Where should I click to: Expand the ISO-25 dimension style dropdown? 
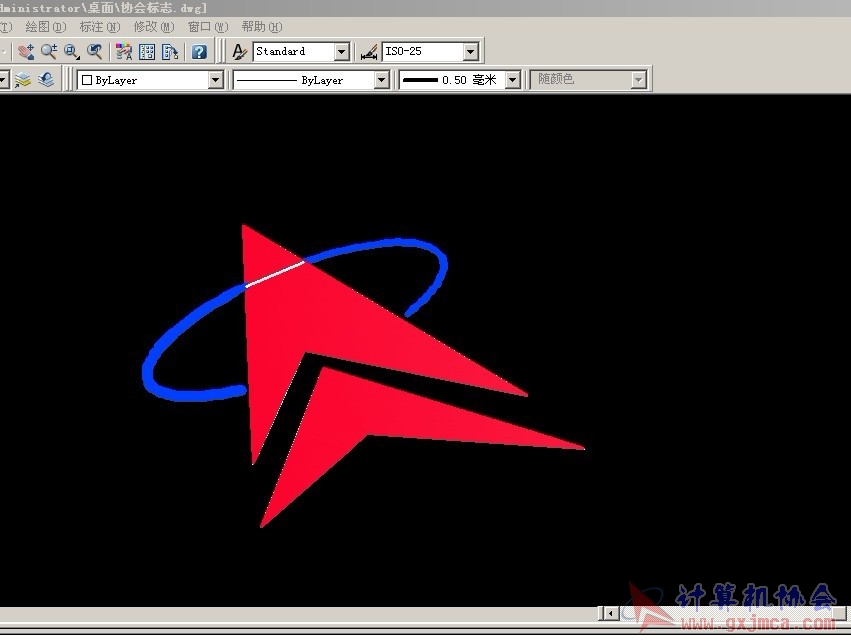point(471,52)
